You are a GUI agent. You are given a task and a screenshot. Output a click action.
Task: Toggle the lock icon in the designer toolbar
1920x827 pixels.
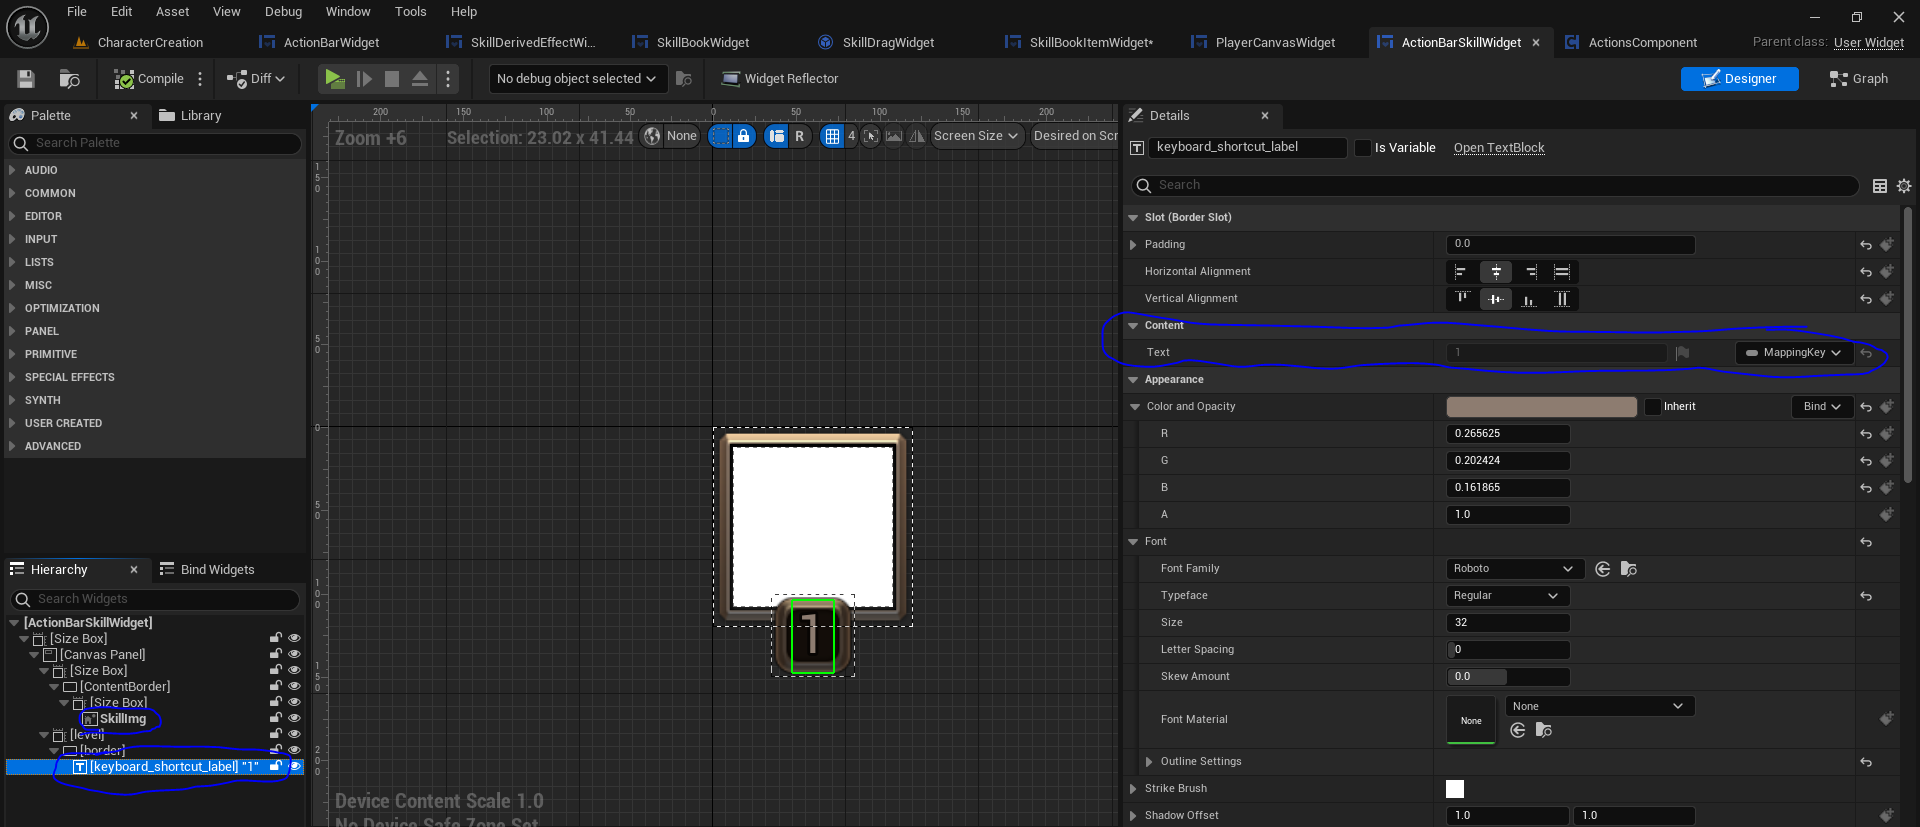pos(744,137)
